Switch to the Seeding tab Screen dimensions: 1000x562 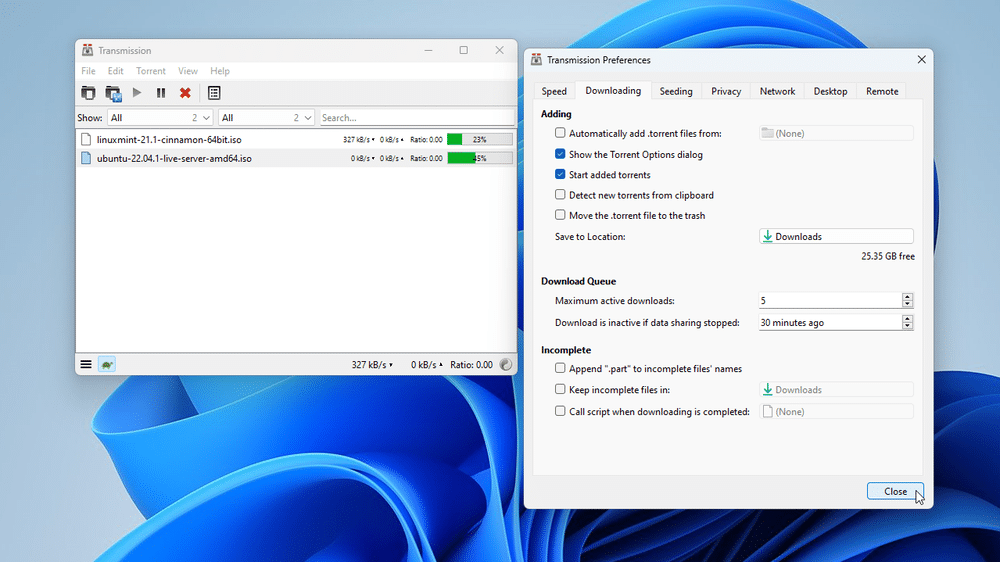pos(676,91)
